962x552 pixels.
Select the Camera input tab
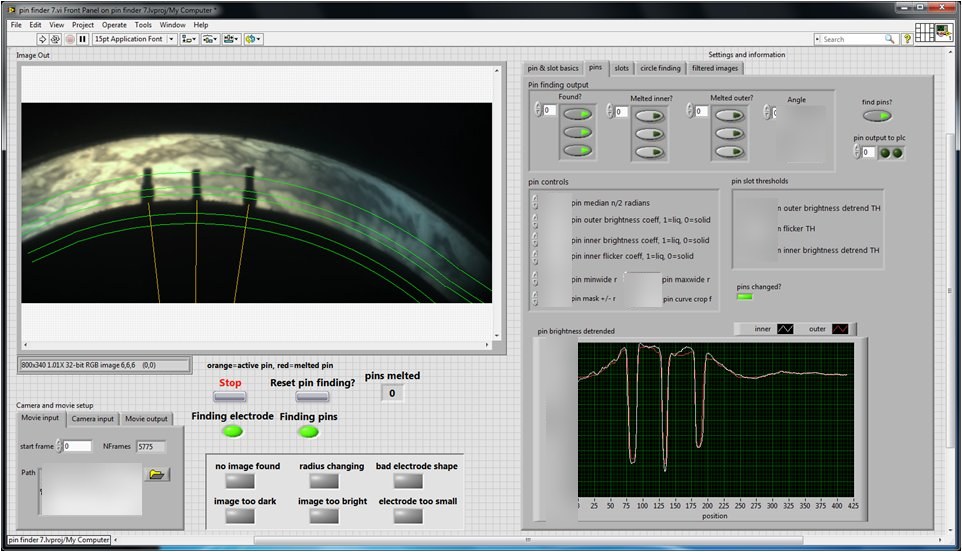click(93, 419)
